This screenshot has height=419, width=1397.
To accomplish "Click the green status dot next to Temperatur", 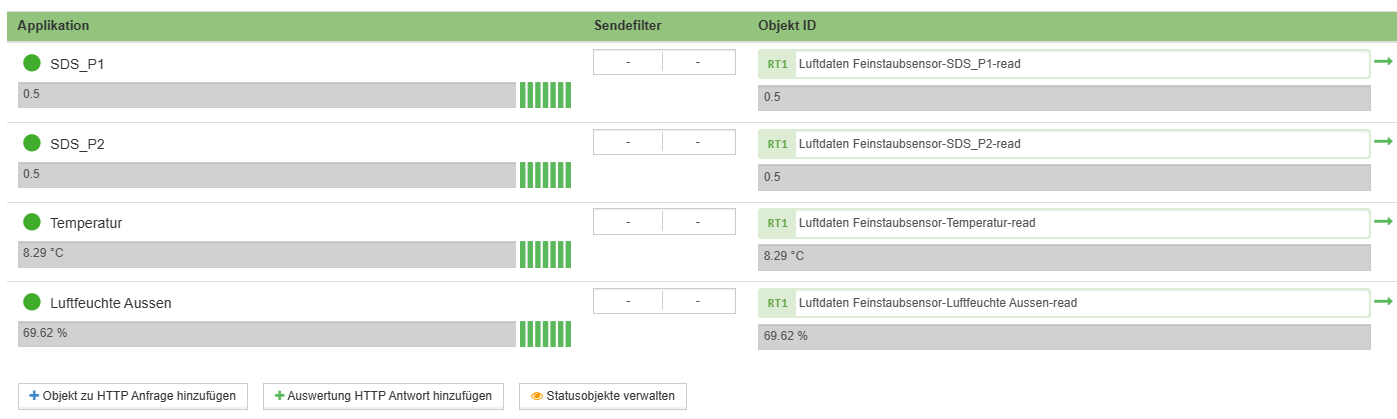I will [x=32, y=222].
